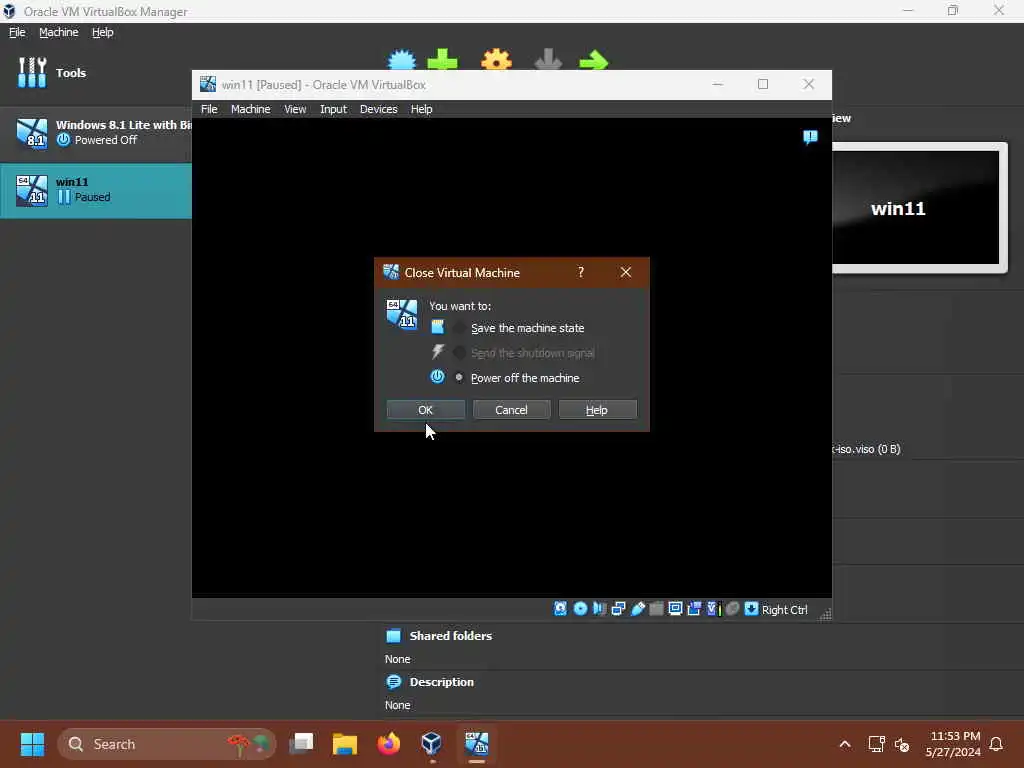The width and height of the screenshot is (1024, 768).
Task: Switch to win11 VM taskbar icon
Action: click(x=477, y=744)
